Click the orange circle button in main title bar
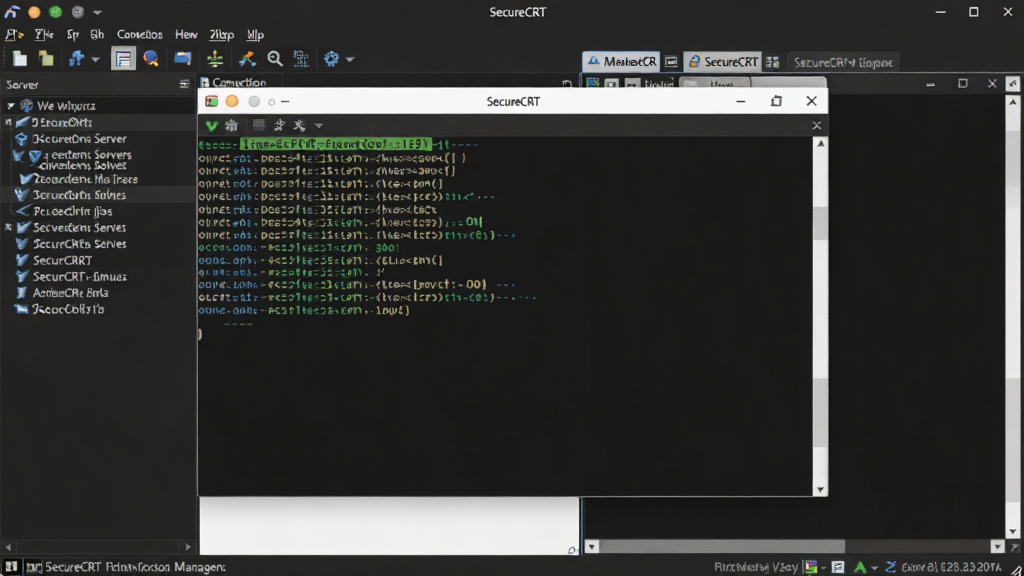 34,12
